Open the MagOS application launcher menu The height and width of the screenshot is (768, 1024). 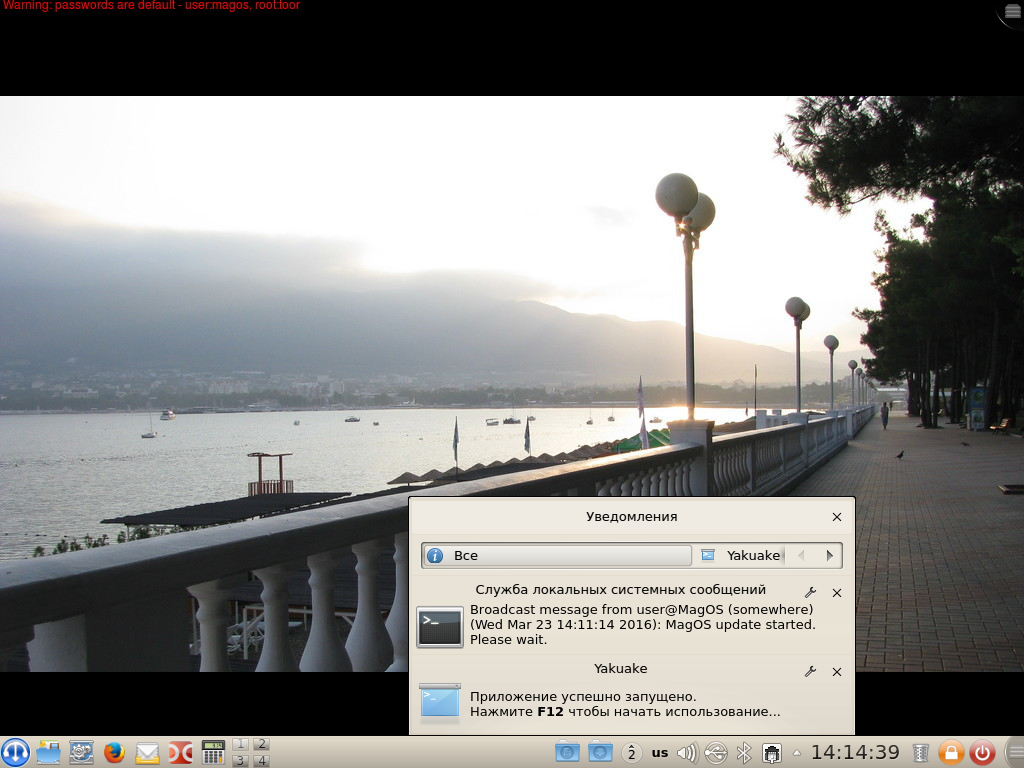click(15, 752)
